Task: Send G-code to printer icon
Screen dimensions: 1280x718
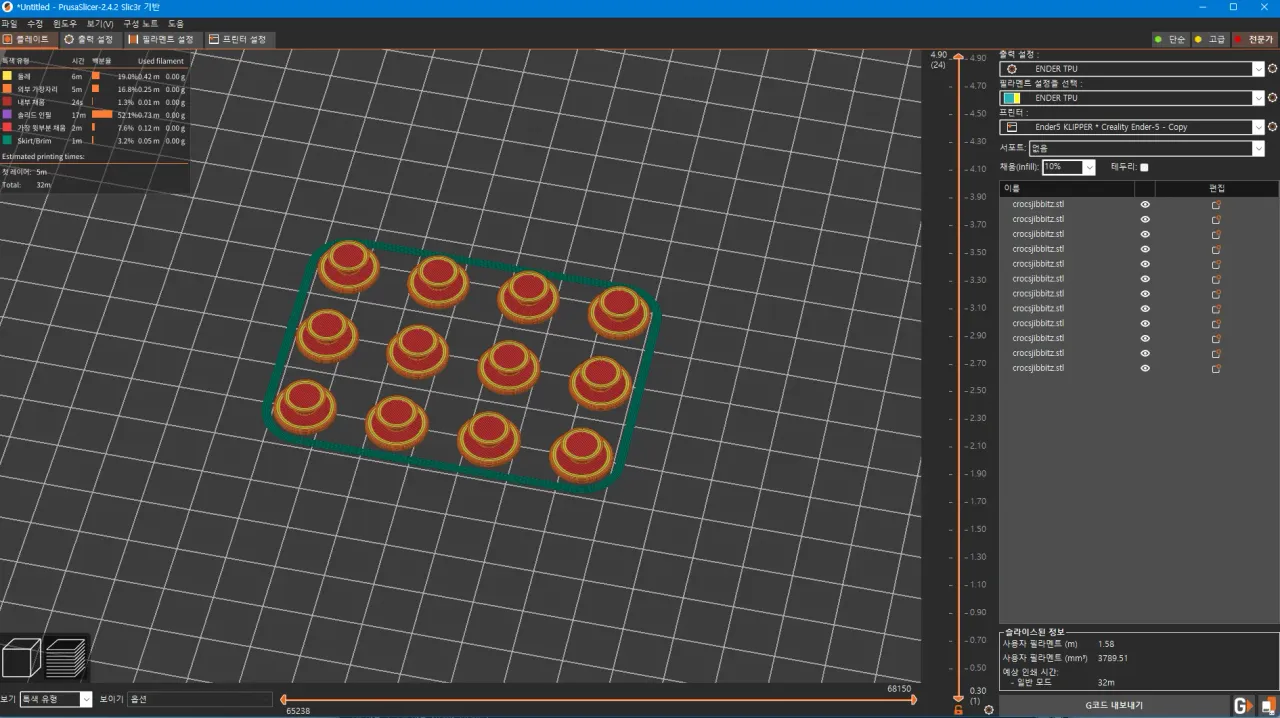Action: pos(1243,705)
